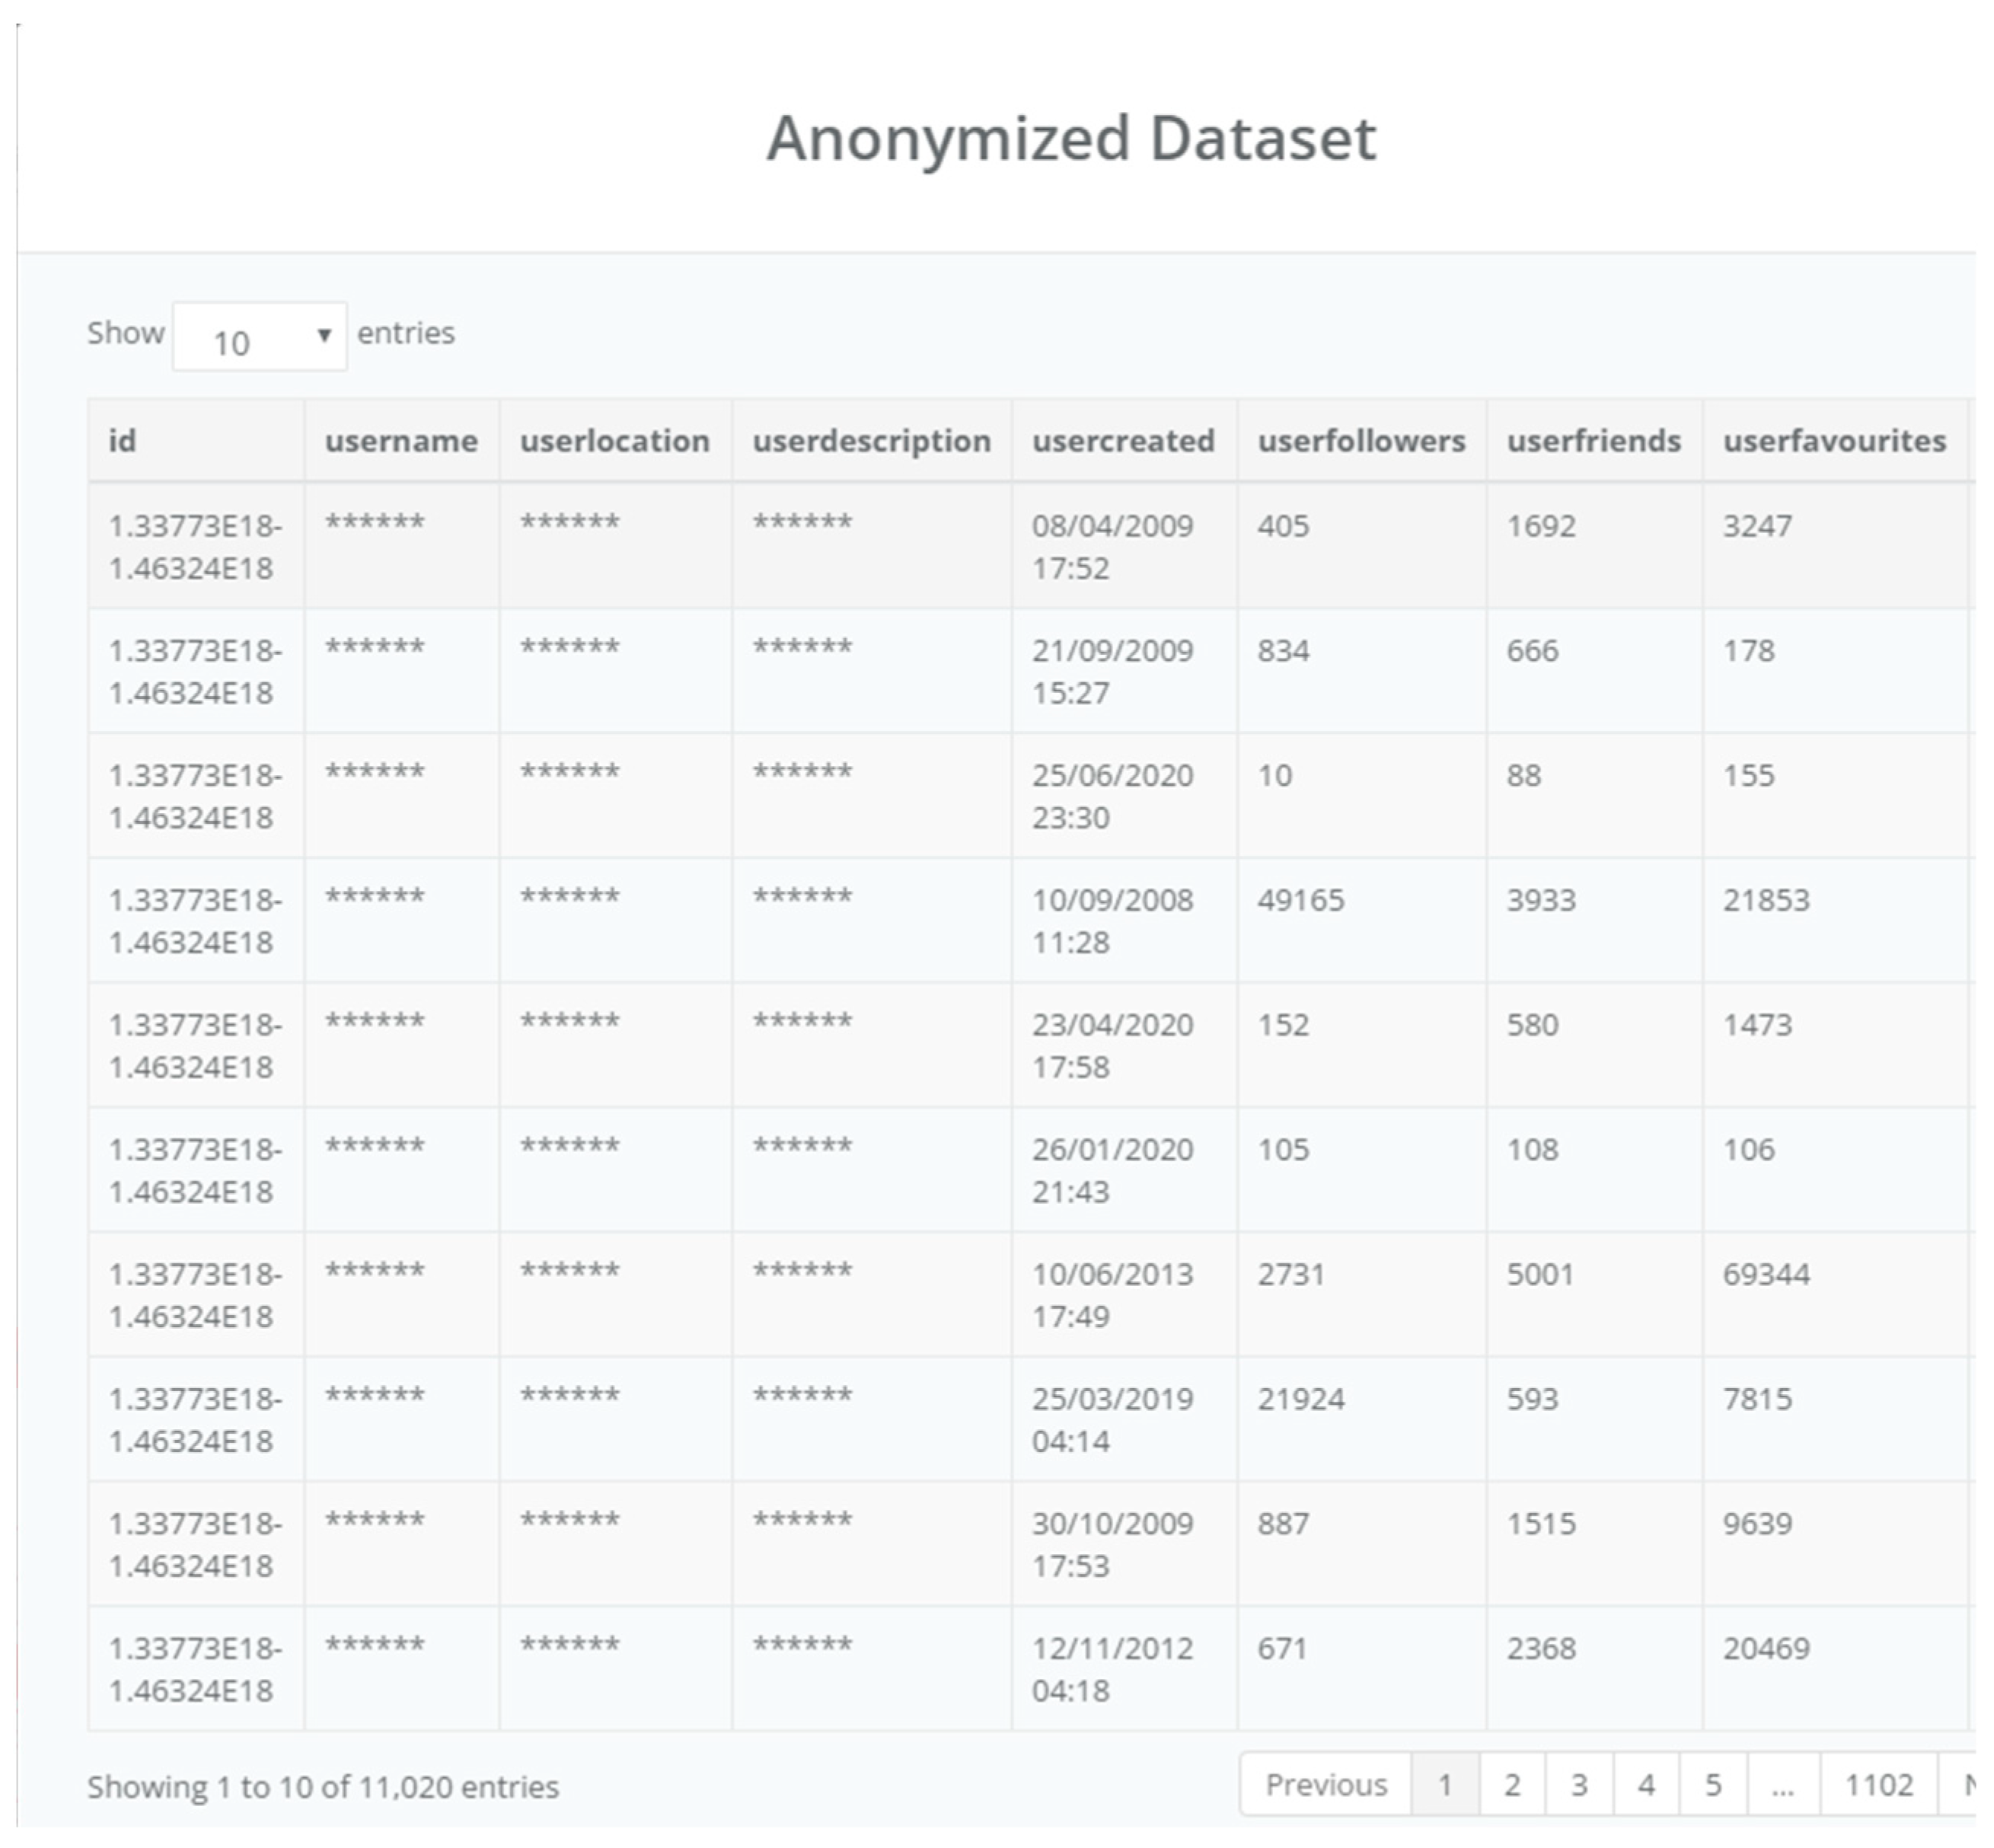This screenshot has height=1848, width=1994.
Task: Sort by userdescription column header
Action: click(871, 441)
